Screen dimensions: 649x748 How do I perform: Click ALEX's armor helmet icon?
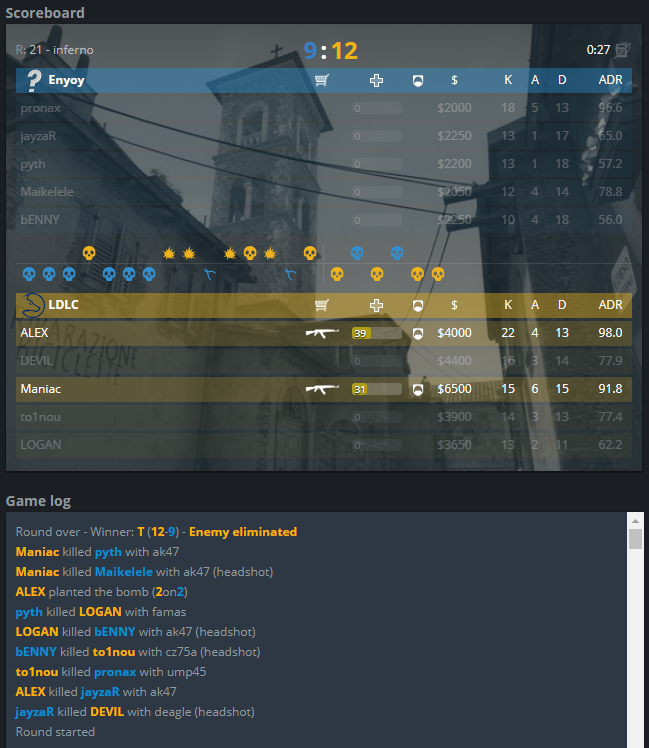(418, 333)
